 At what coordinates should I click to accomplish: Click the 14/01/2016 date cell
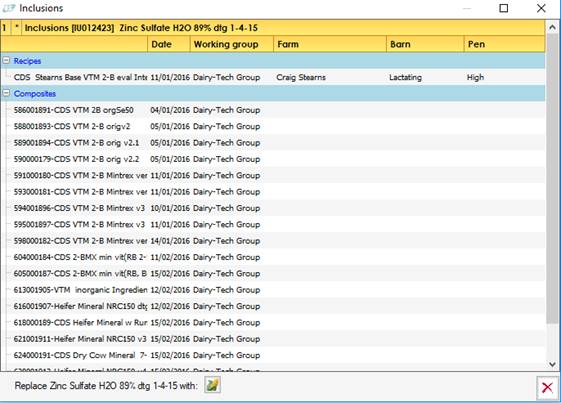(x=170, y=241)
